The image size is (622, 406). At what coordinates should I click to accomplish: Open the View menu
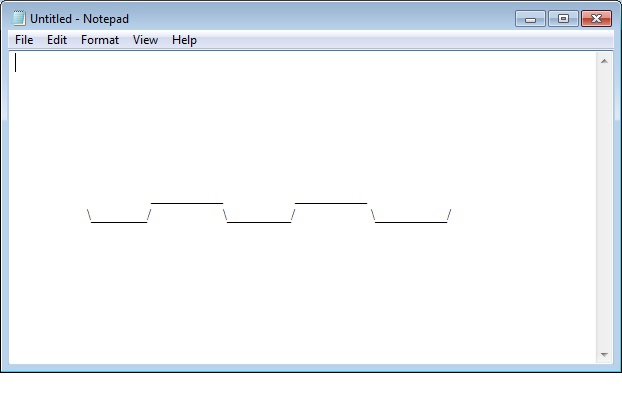[x=145, y=40]
